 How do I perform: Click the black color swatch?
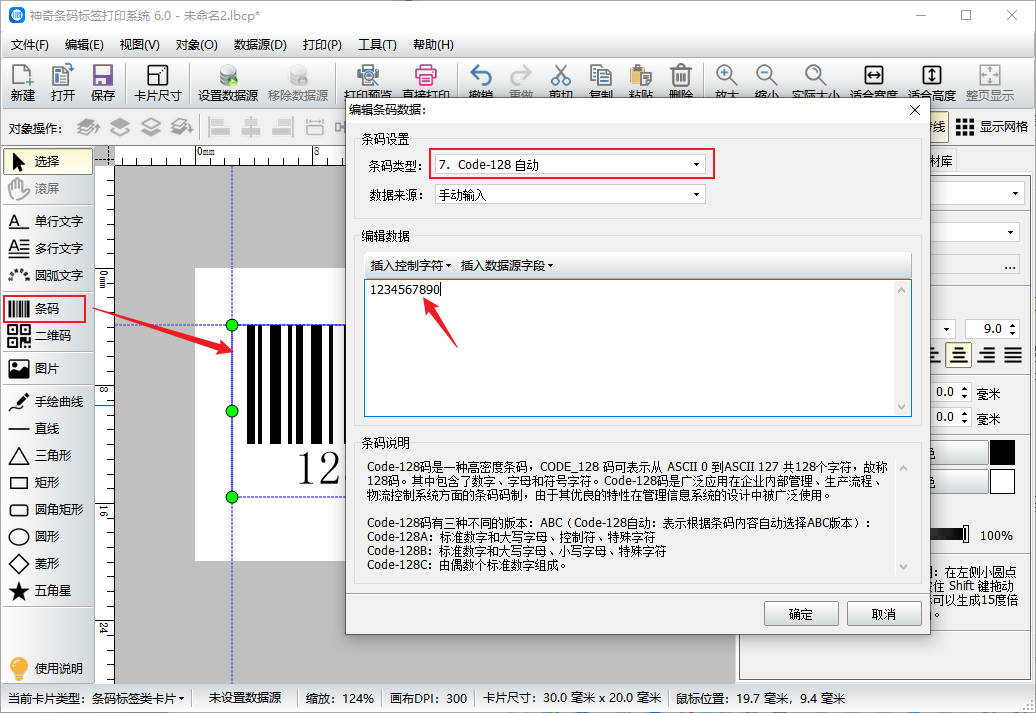pyautogui.click(x=1002, y=453)
